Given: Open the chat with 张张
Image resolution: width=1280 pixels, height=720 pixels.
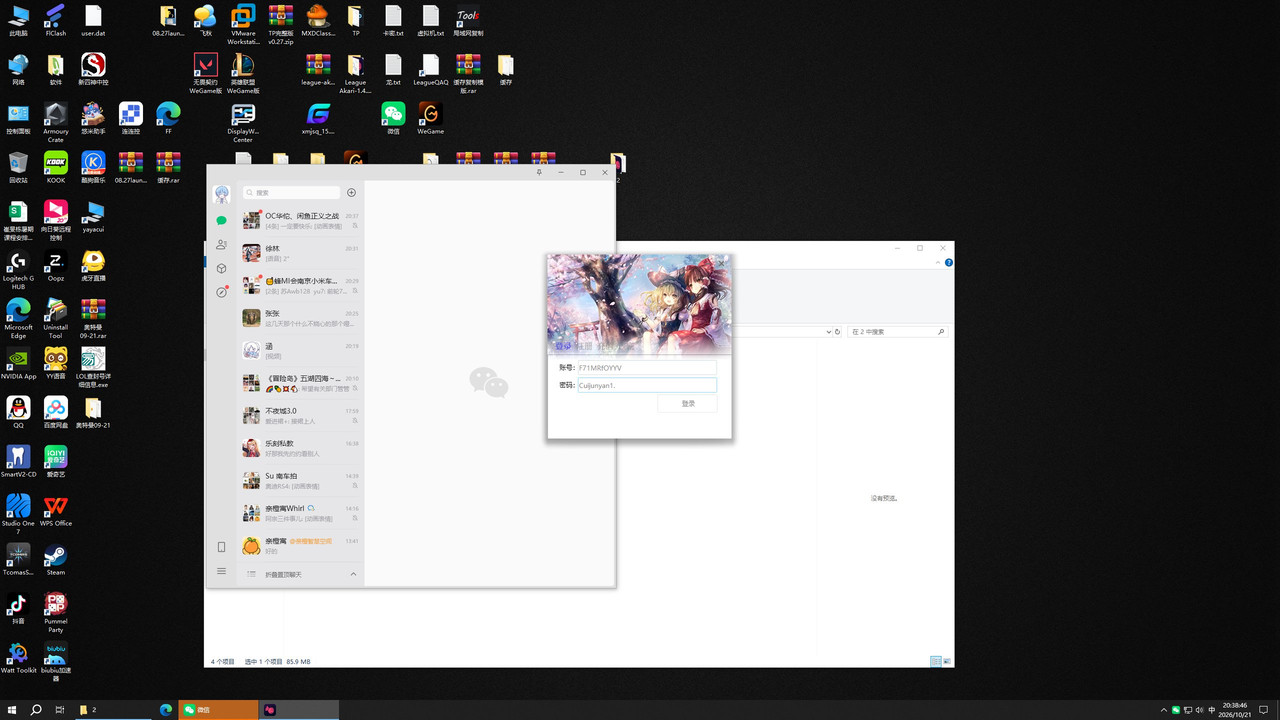Looking at the screenshot, I should 300,318.
